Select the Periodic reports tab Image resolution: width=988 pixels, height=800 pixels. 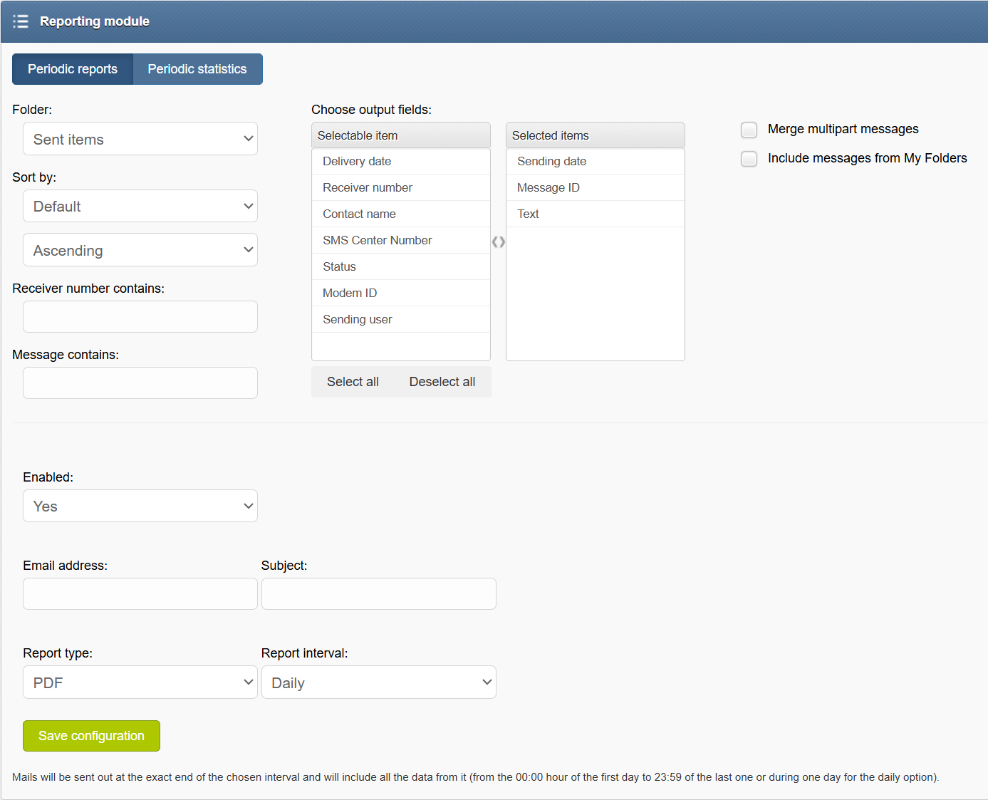pyautogui.click(x=72, y=69)
